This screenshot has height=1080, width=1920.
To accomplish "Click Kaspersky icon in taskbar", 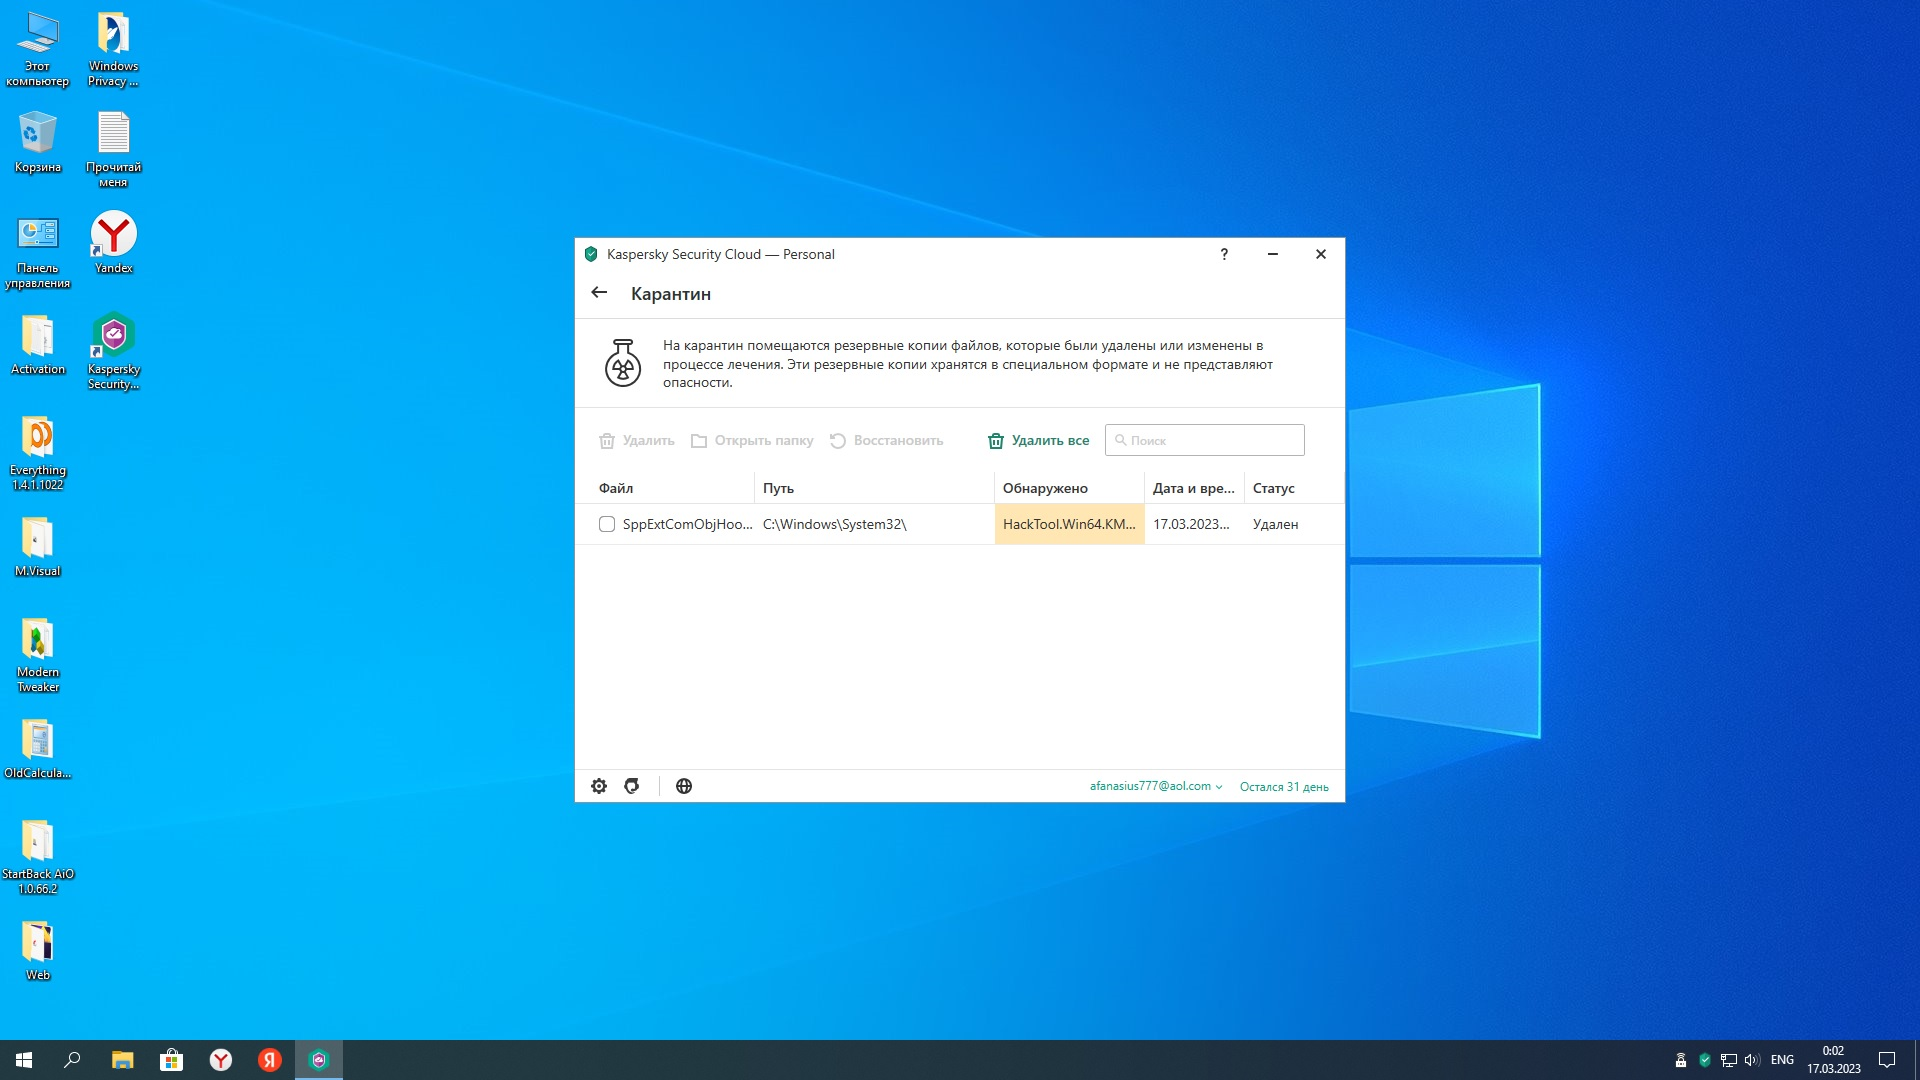I will pos(319,1060).
